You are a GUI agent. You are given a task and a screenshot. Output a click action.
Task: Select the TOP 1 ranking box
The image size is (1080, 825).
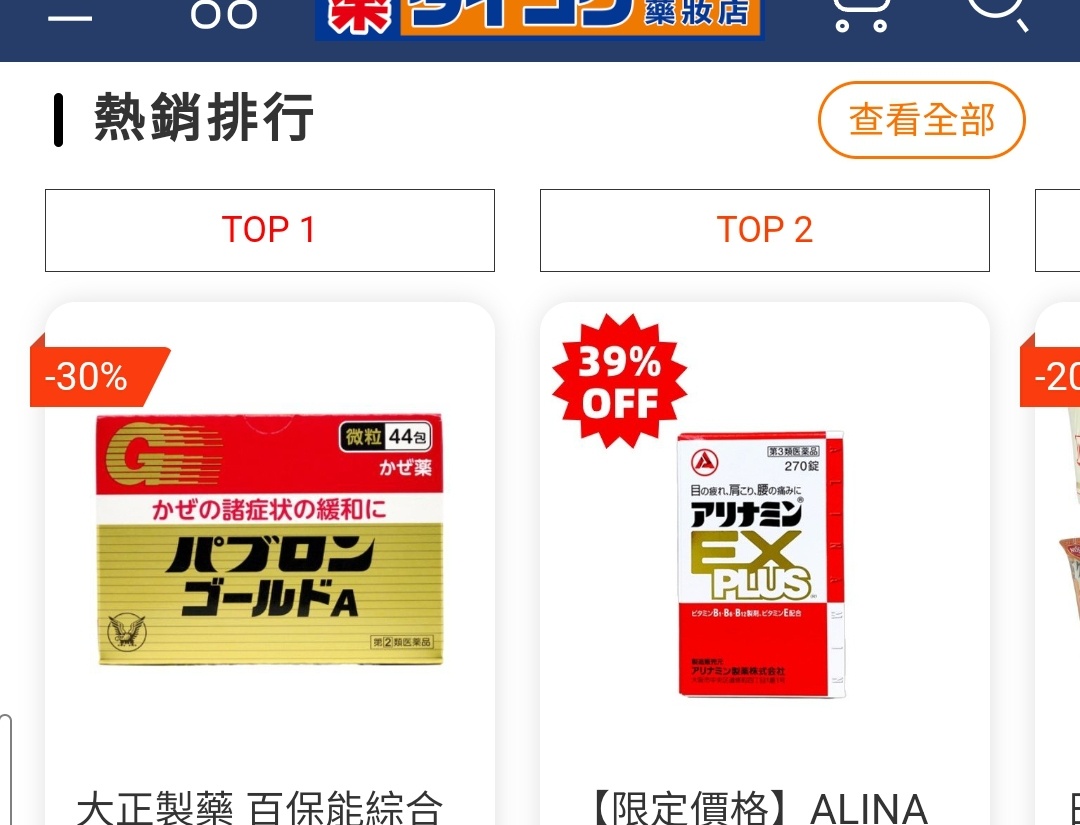click(x=270, y=230)
